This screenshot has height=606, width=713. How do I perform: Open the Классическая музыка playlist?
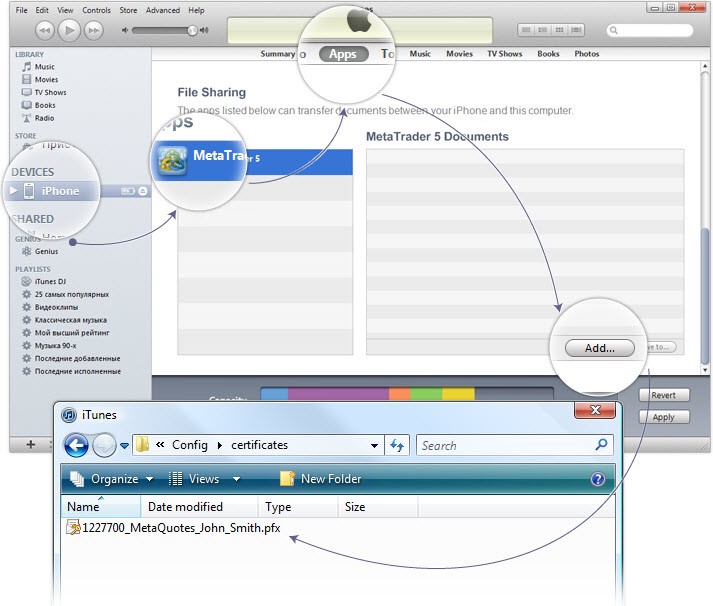70,320
